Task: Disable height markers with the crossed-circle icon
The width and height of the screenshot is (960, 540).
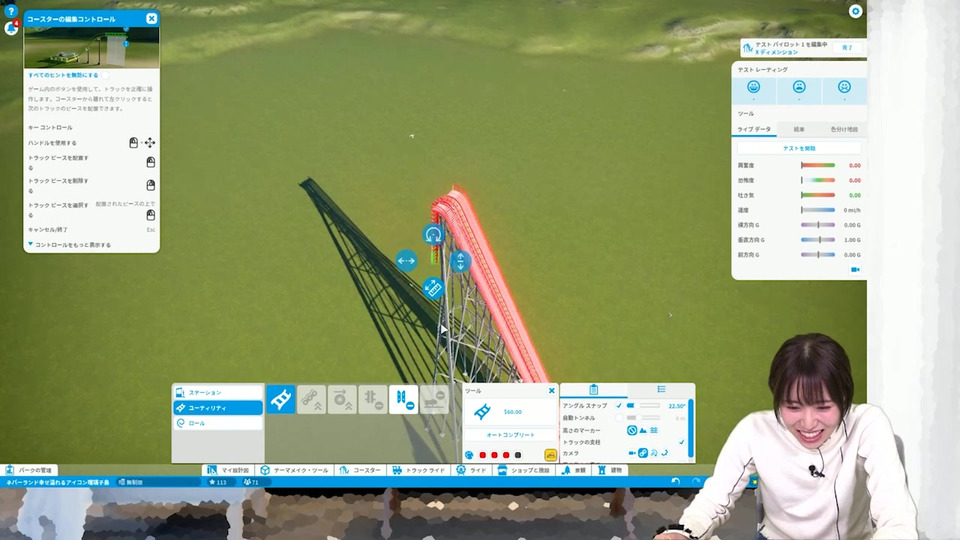Action: [x=632, y=430]
